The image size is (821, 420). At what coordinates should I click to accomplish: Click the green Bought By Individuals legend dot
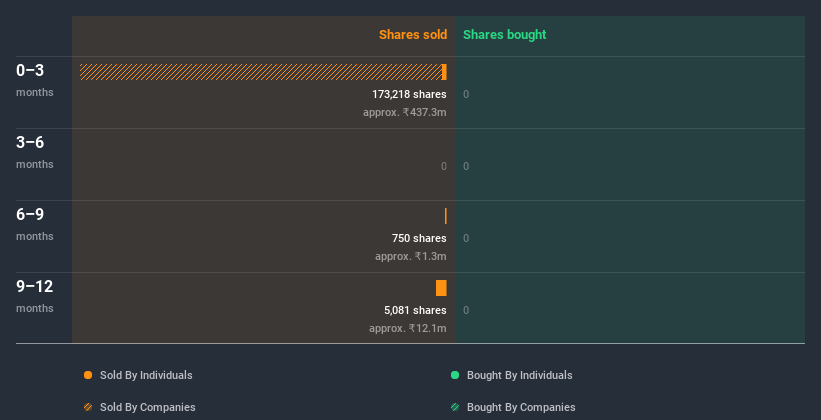(455, 375)
